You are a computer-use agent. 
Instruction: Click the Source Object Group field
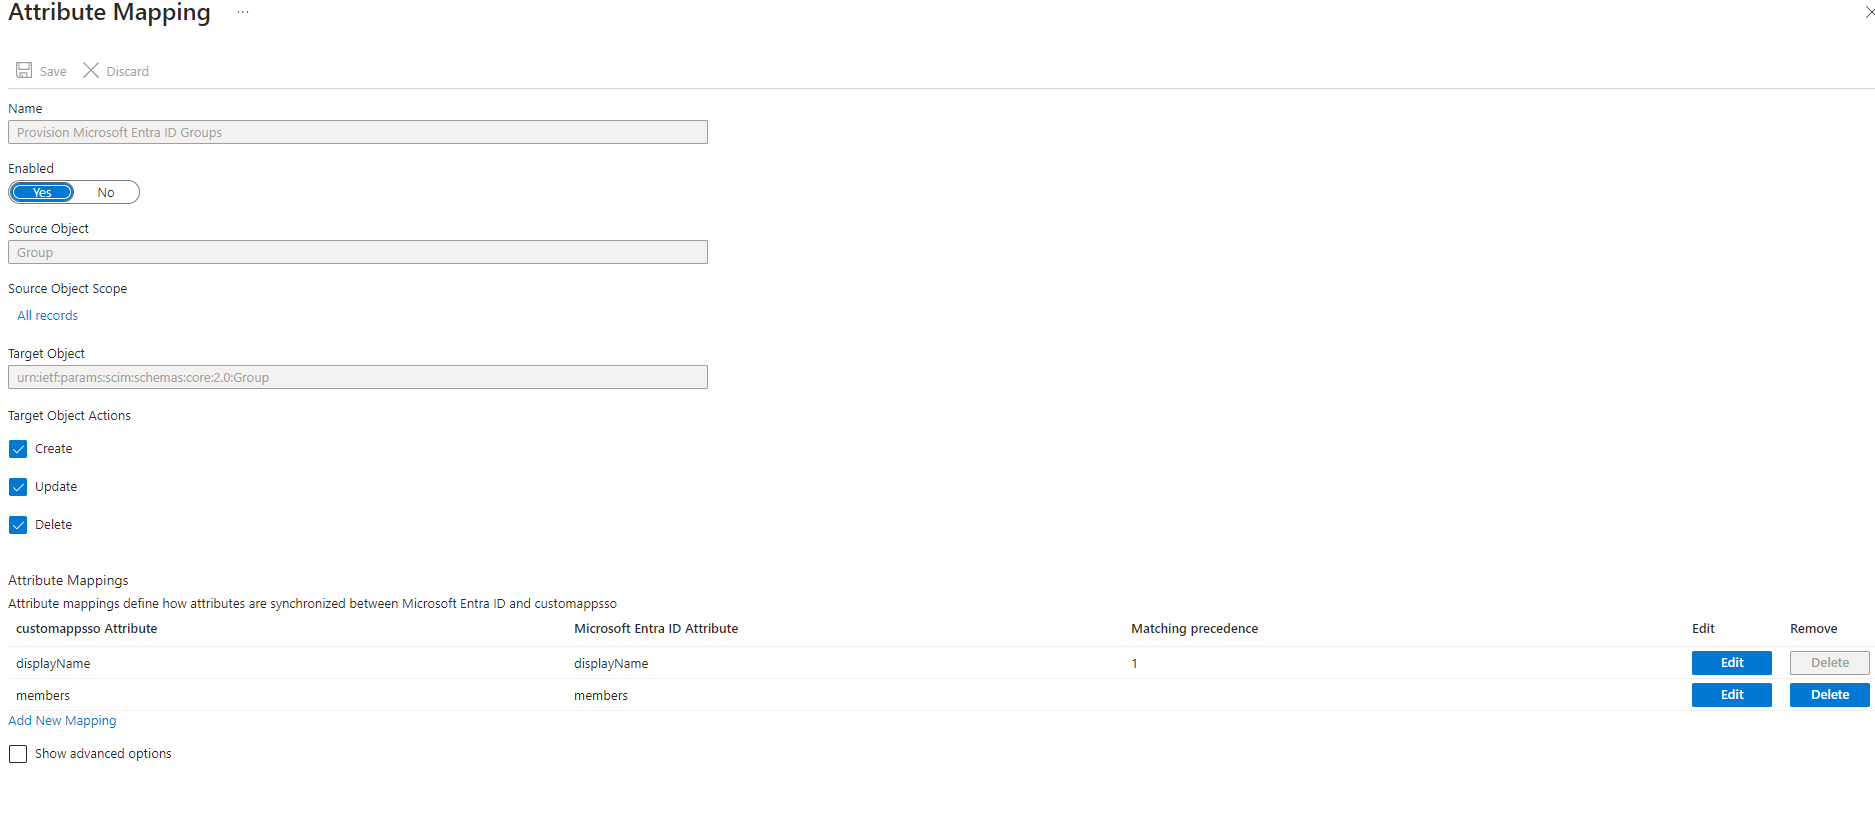click(358, 252)
